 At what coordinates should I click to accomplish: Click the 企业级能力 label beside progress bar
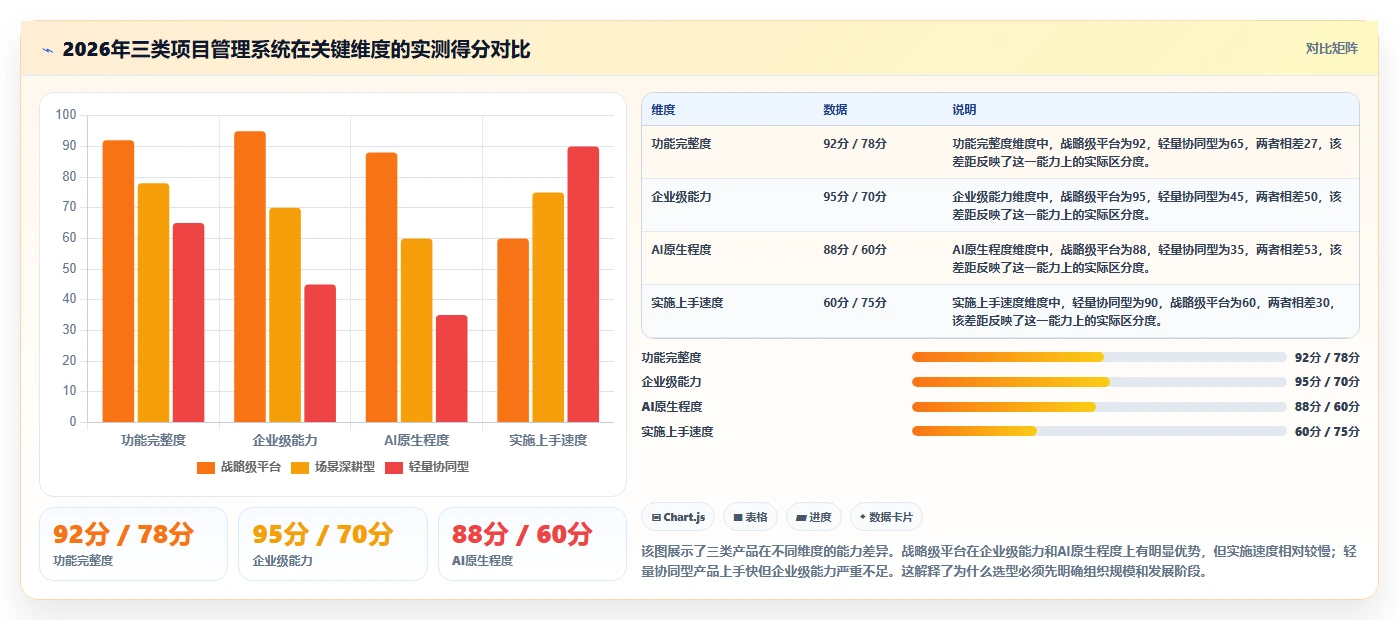click(671, 382)
